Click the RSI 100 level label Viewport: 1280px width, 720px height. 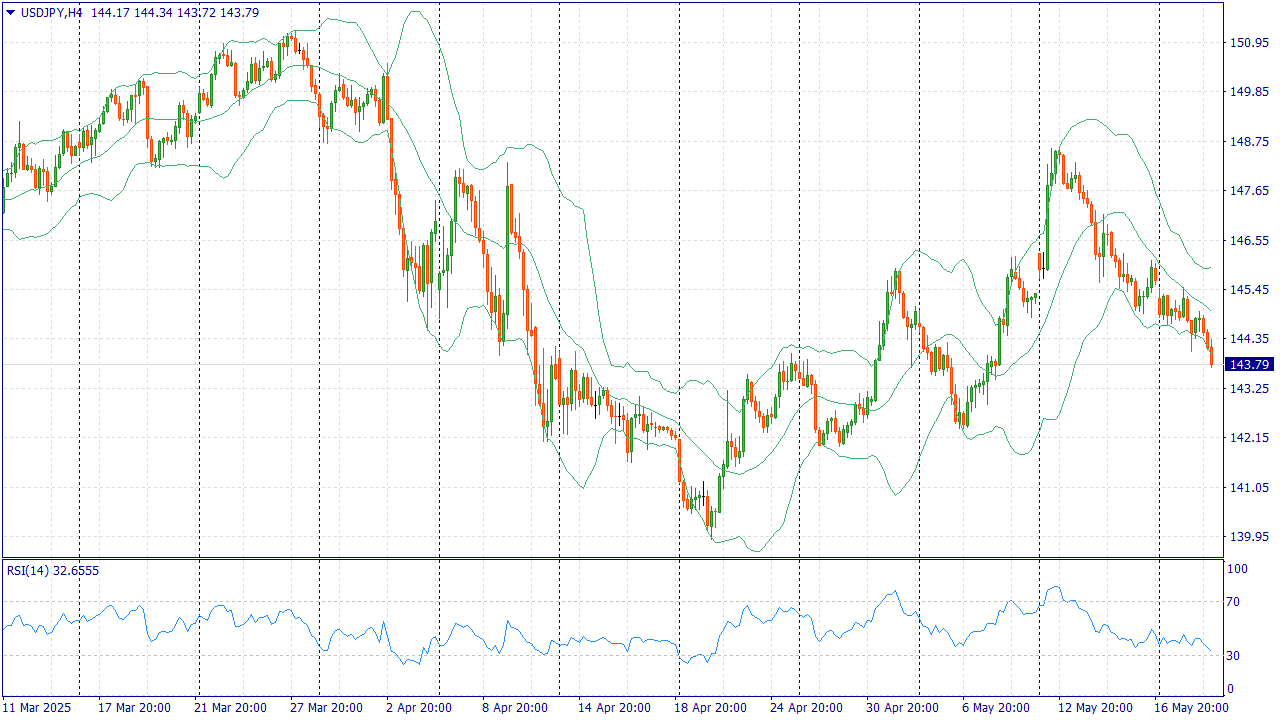coord(1238,569)
